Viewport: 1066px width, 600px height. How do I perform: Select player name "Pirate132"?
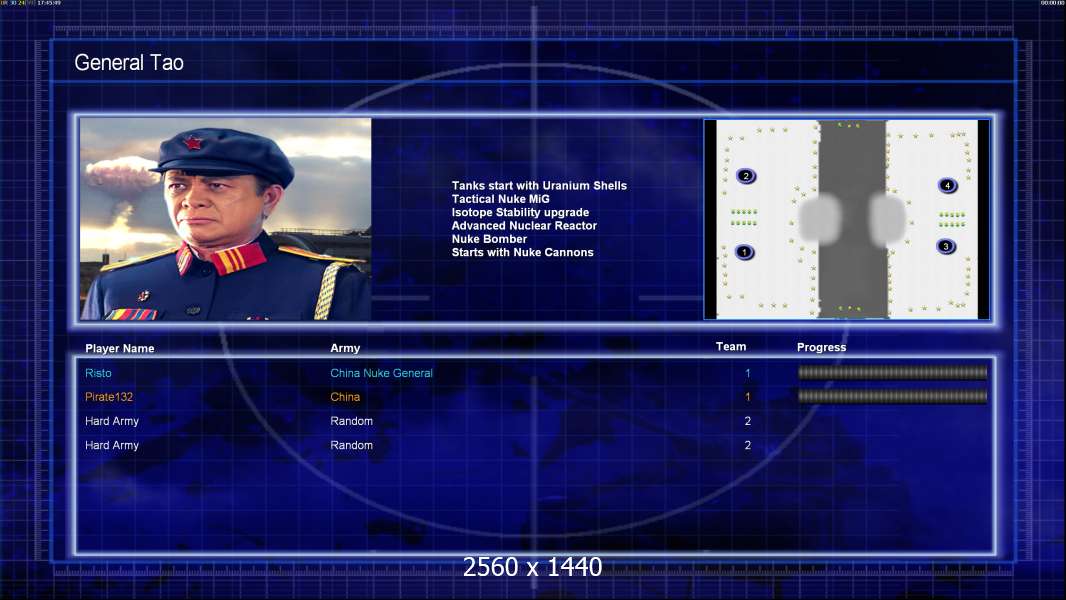click(x=109, y=397)
